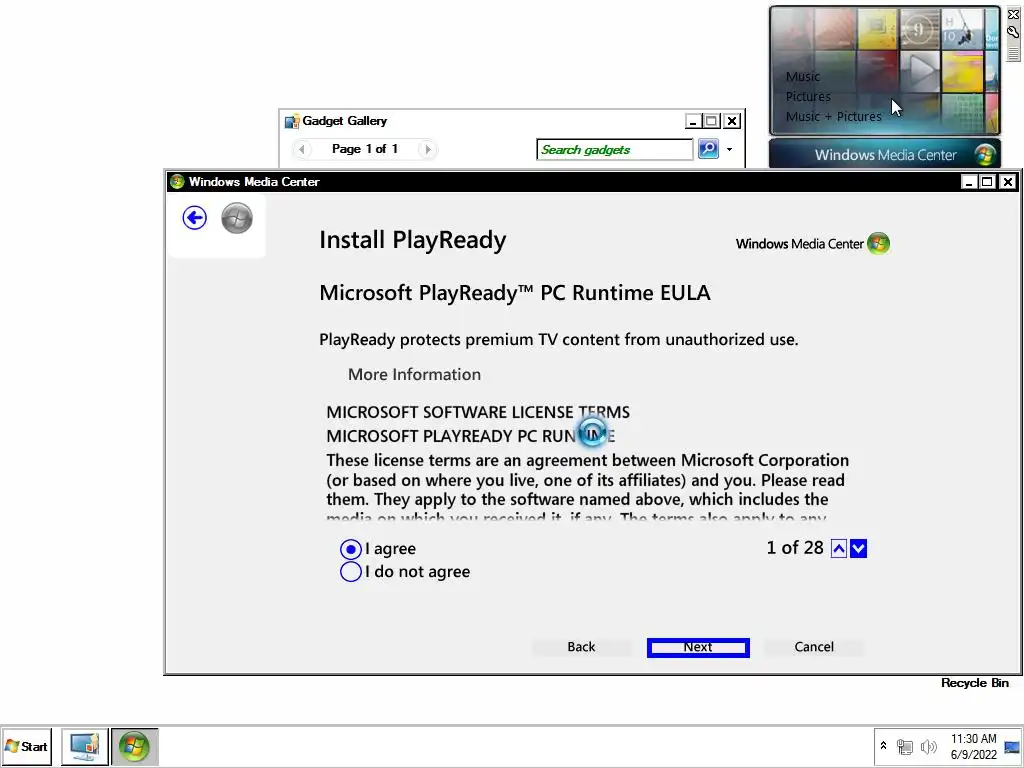This screenshot has height=768, width=1024.
Task: Open Media Center gadget options wrench
Action: pos(1013,31)
